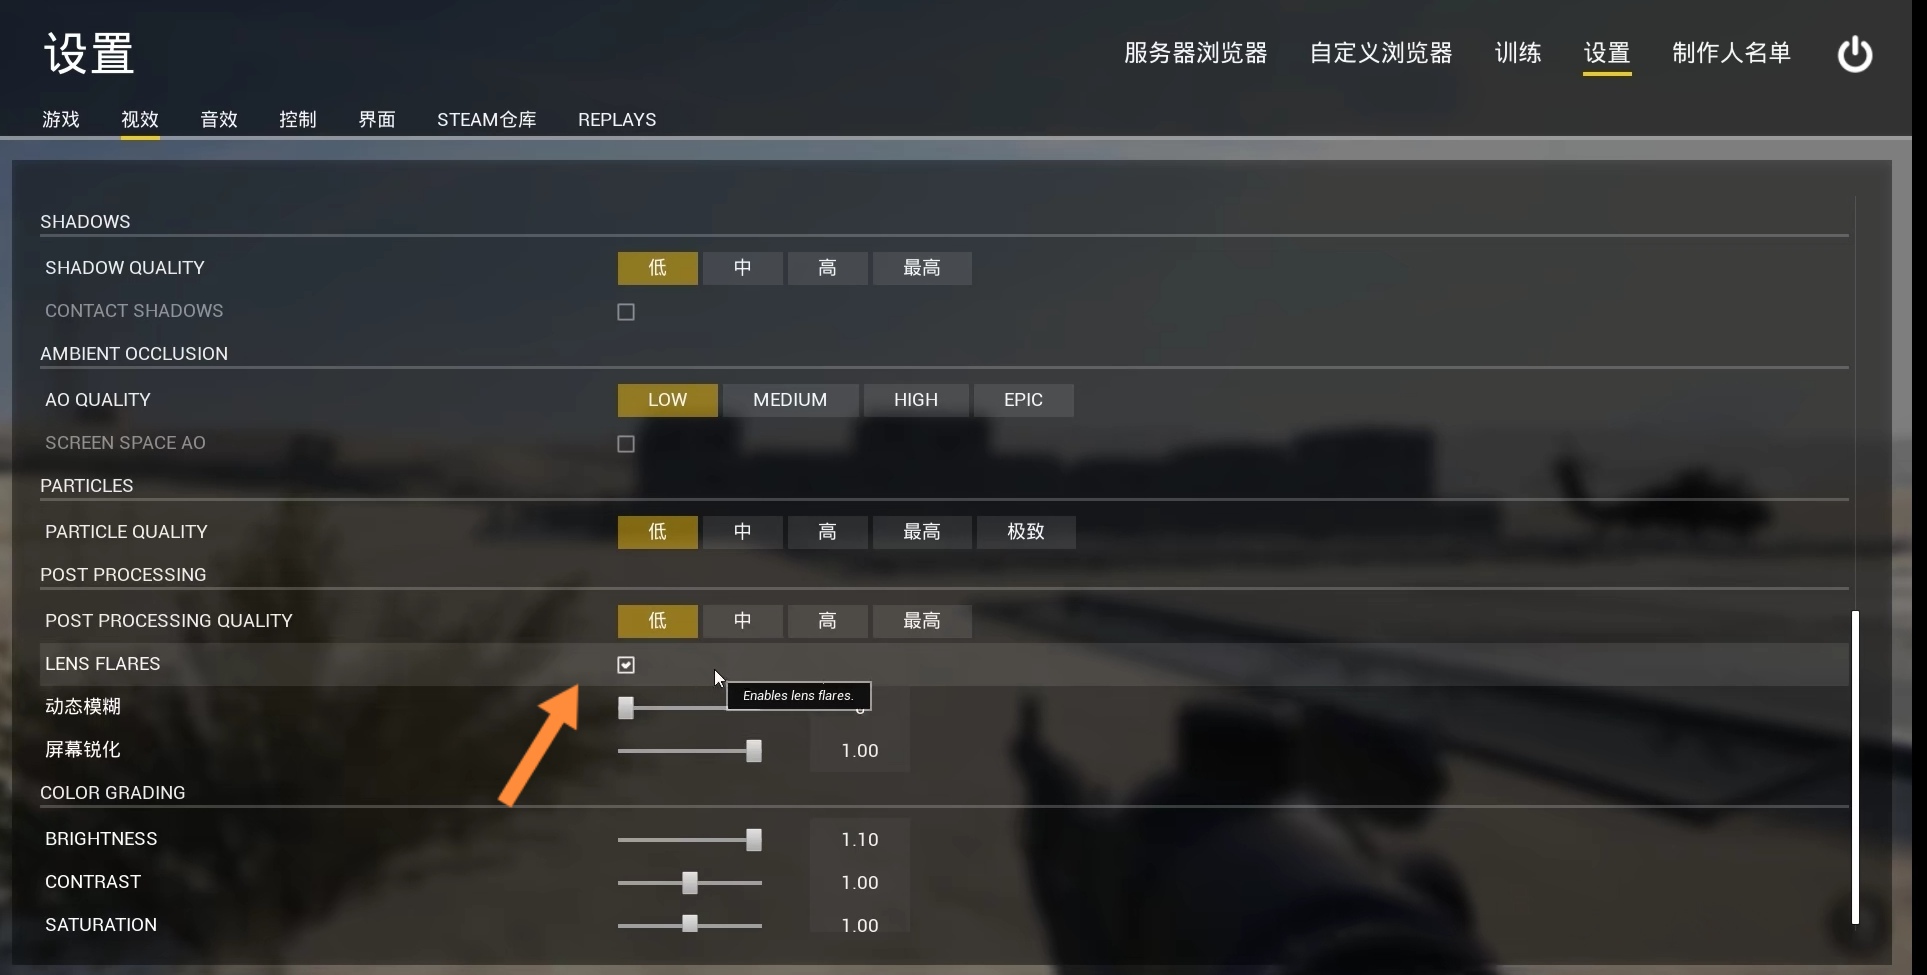Disable the Lens Flares checkbox
Screen dimensions: 1927x975
[626, 665]
